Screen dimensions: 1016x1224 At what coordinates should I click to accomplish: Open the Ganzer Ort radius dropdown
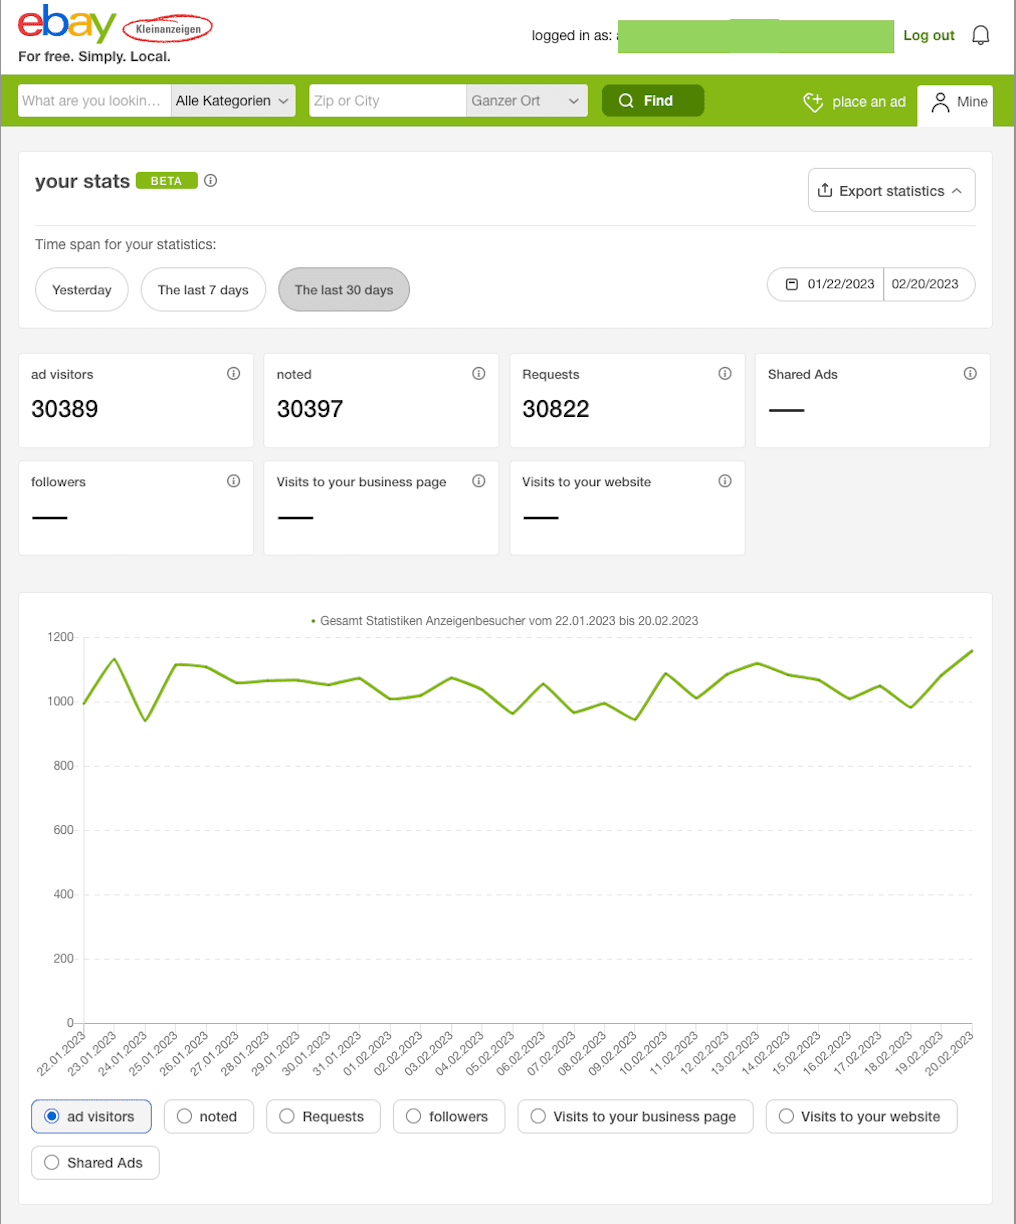pos(527,101)
